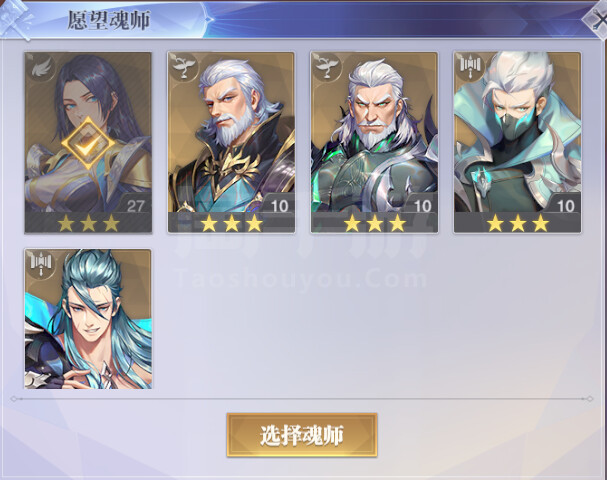Screen dimensions: 607x480
Task: Confirm with the 选择魂师 button
Action: (302, 435)
